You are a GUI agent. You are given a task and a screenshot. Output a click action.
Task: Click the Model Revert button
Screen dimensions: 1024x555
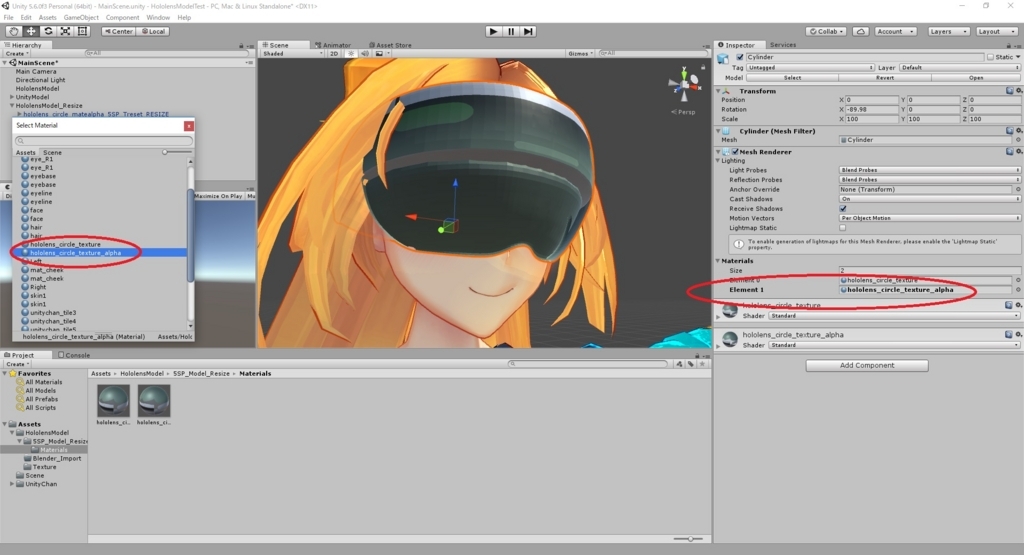click(885, 78)
